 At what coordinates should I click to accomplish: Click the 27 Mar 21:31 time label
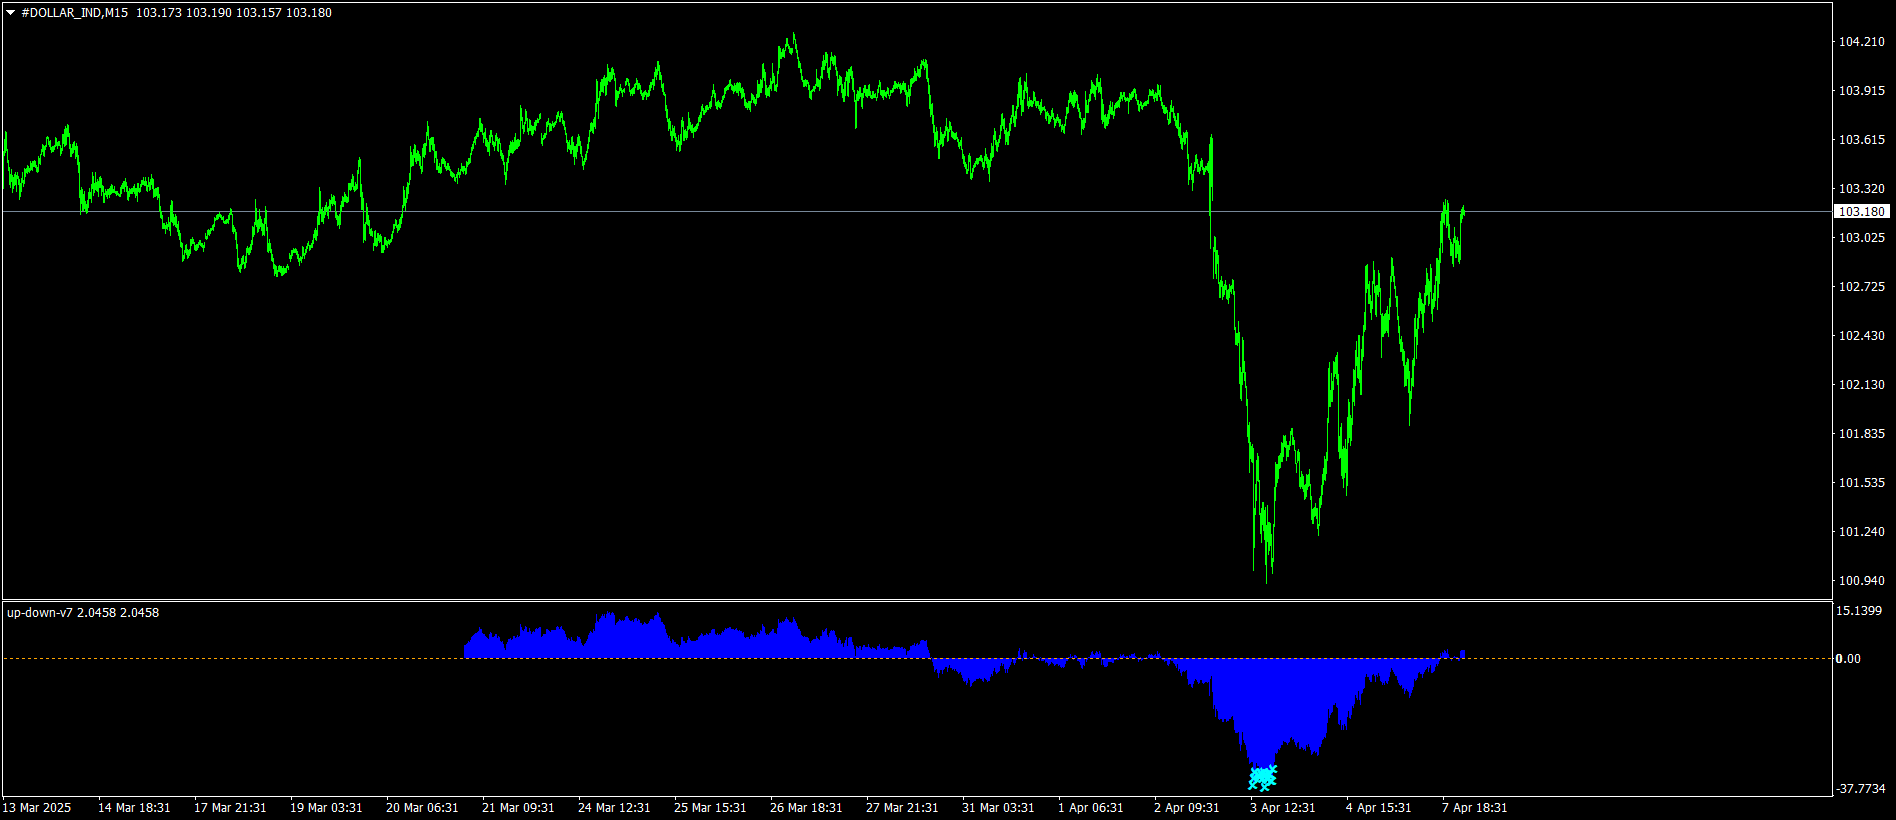[902, 808]
